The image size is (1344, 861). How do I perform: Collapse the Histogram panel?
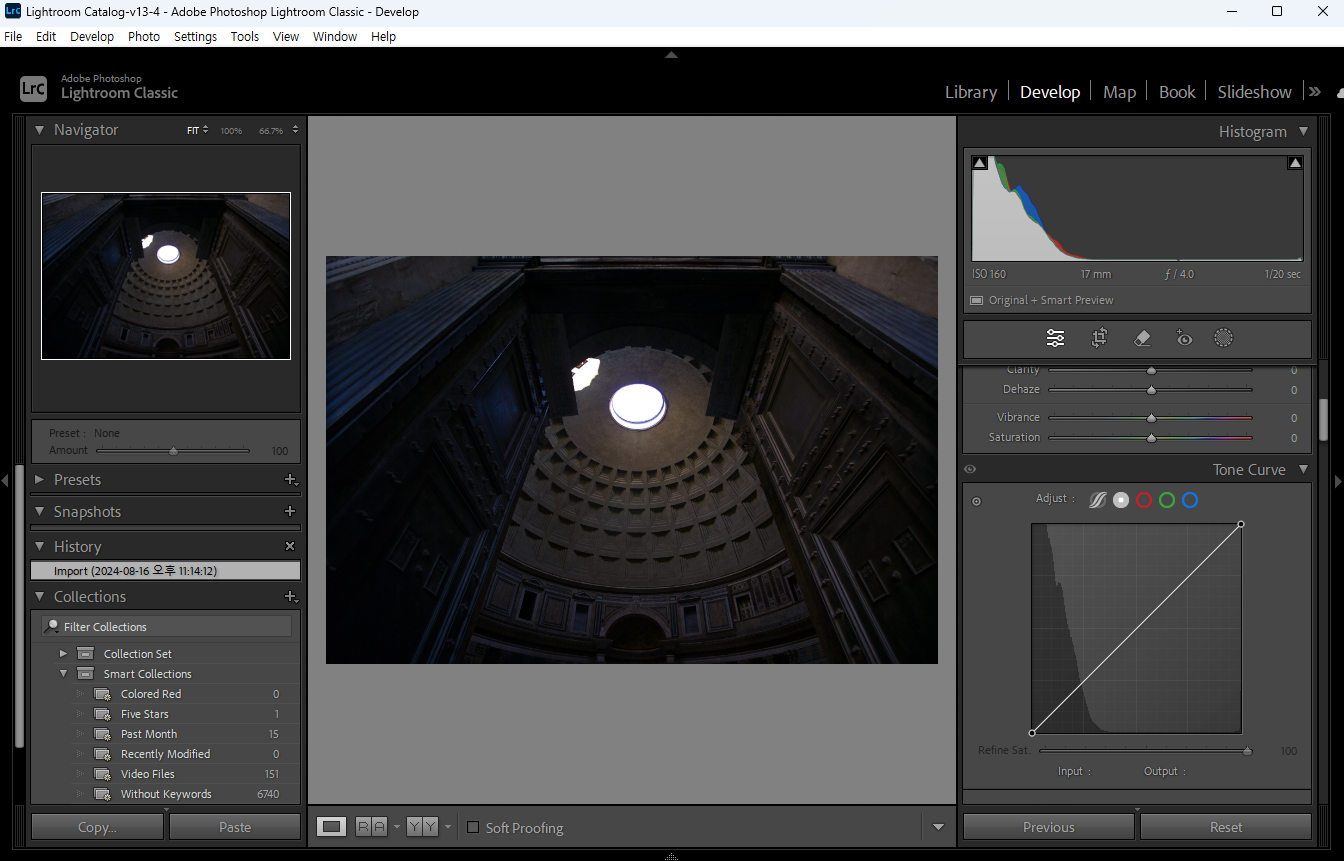click(x=1303, y=131)
